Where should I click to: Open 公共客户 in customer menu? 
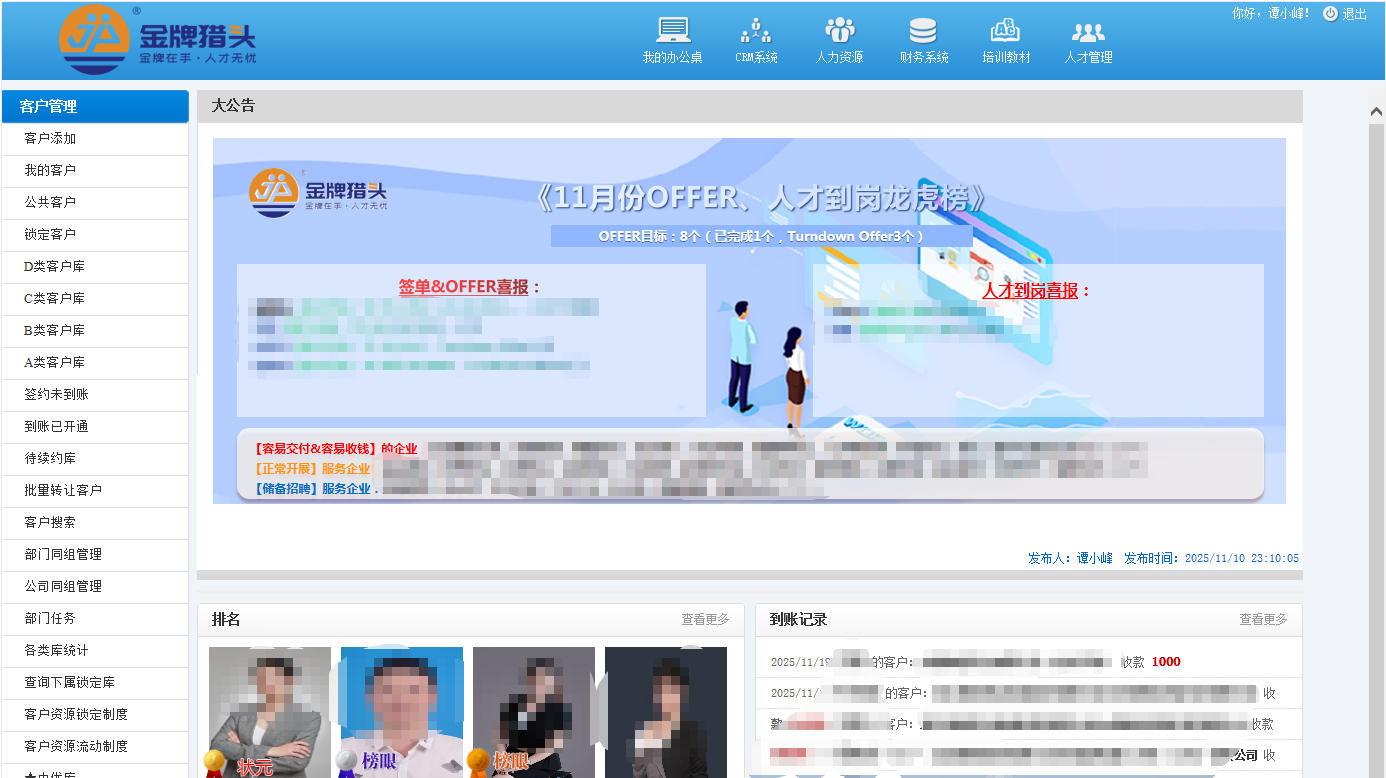click(x=50, y=203)
